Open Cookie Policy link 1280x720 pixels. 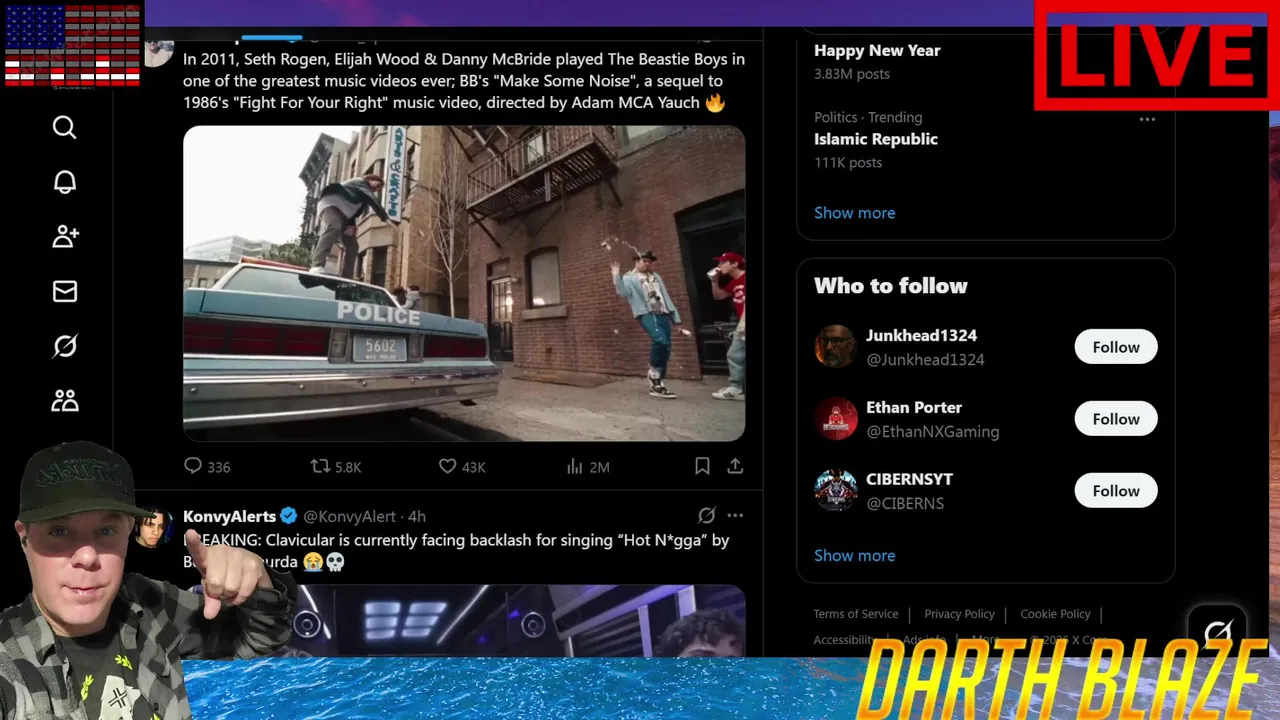(1055, 614)
